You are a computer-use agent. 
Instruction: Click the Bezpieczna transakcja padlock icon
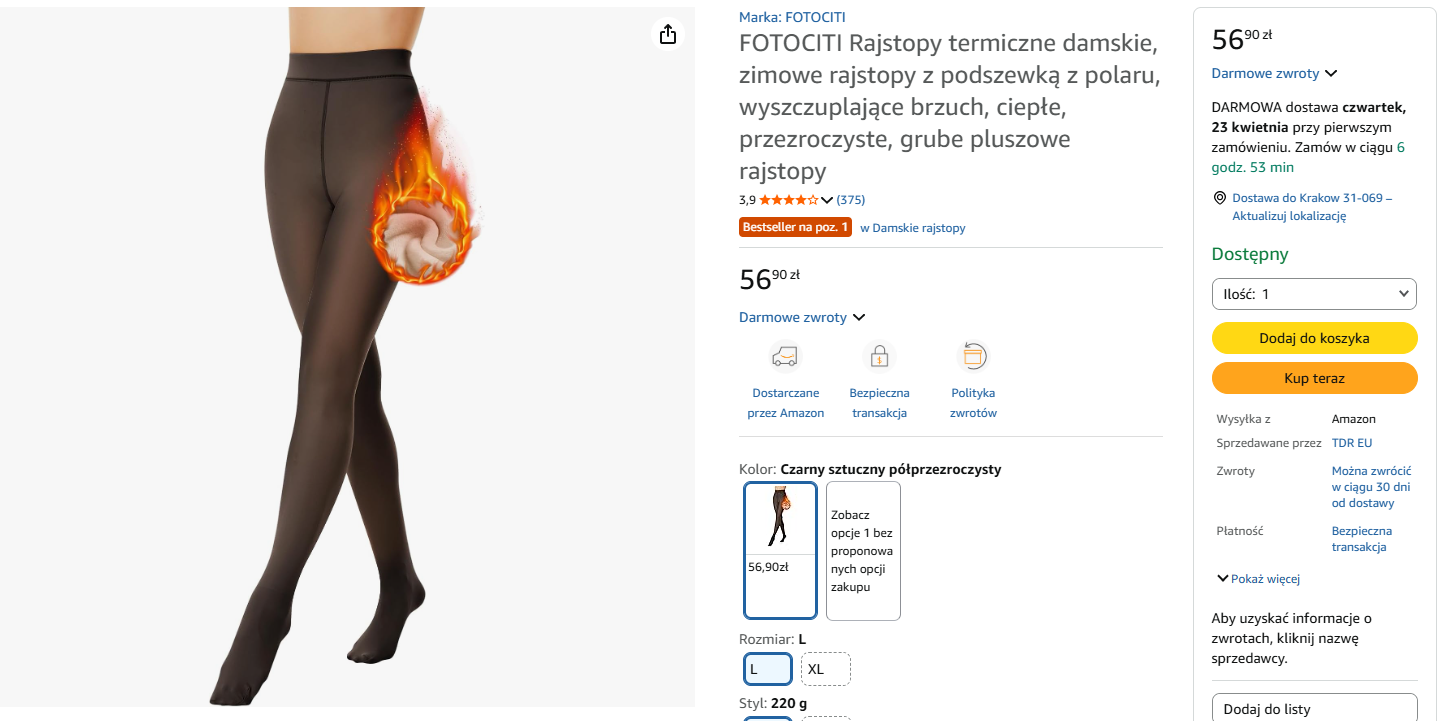879,356
